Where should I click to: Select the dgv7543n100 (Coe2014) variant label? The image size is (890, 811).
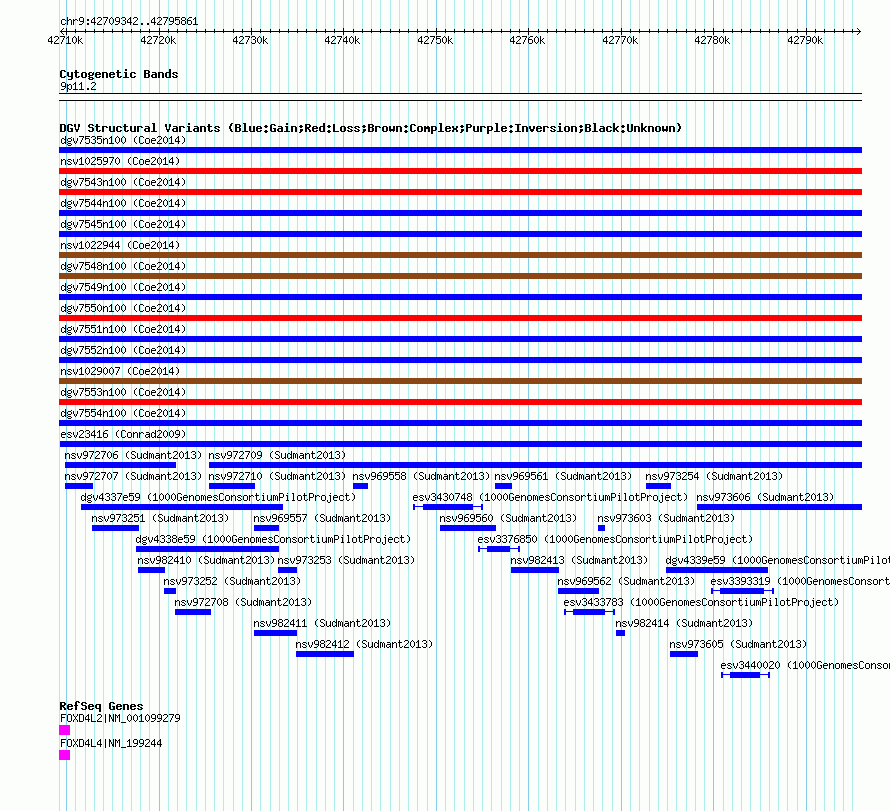point(123,182)
